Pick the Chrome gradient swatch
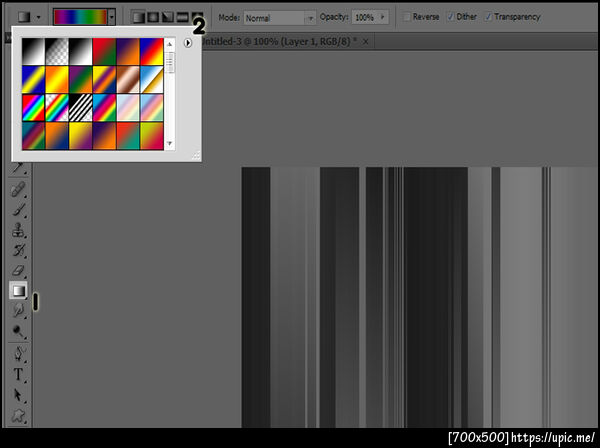The height and width of the screenshot is (448, 600). [152, 80]
